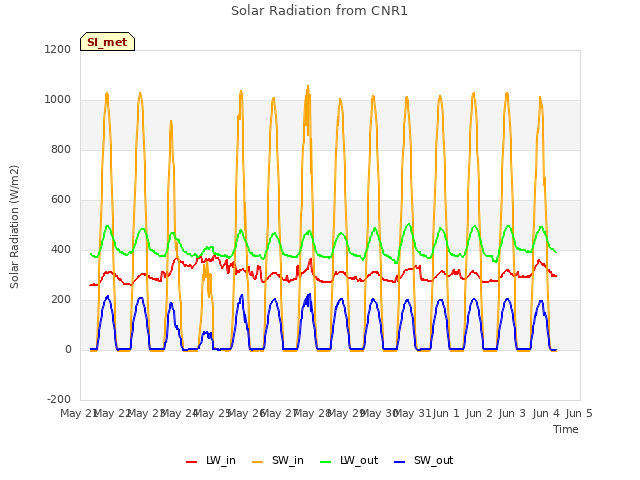The width and height of the screenshot is (640, 480).
Task: Click the blue SW_out legend swatch
Action: pyautogui.click(x=400, y=462)
